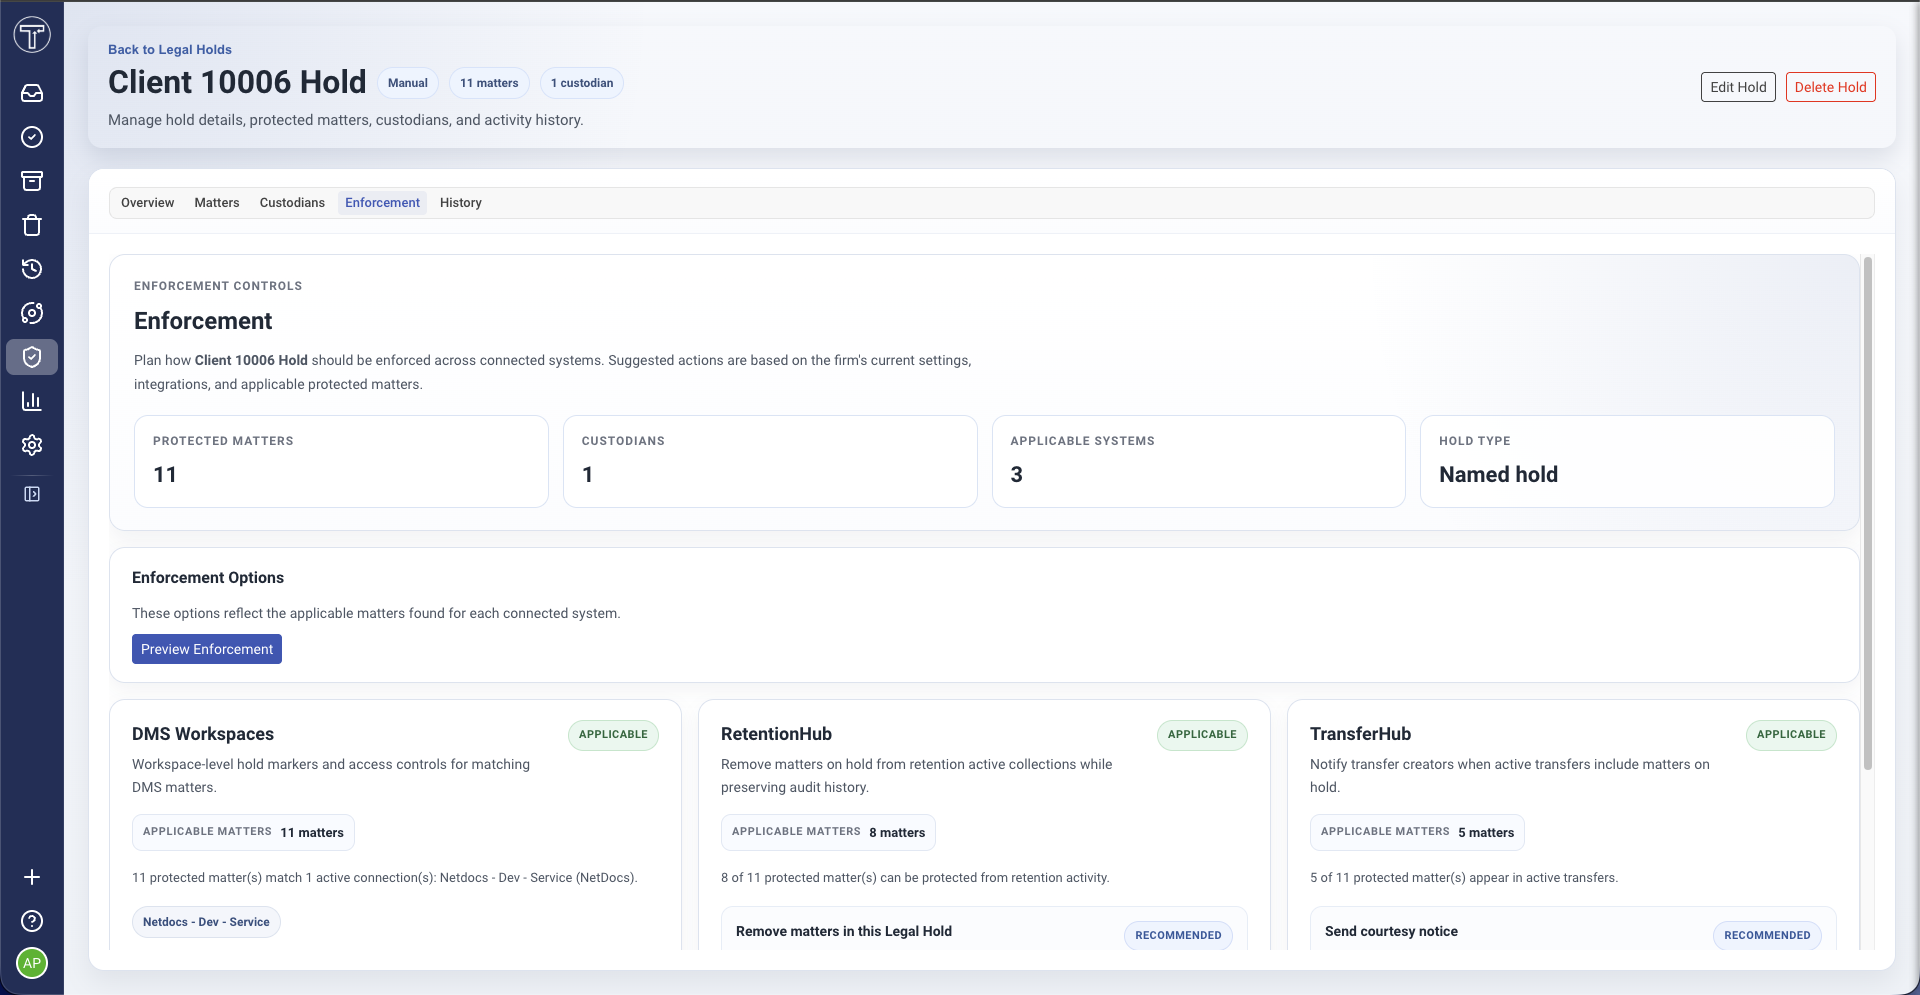
Task: Click DMS Workspaces applicable matters 11 matters
Action: click(243, 832)
